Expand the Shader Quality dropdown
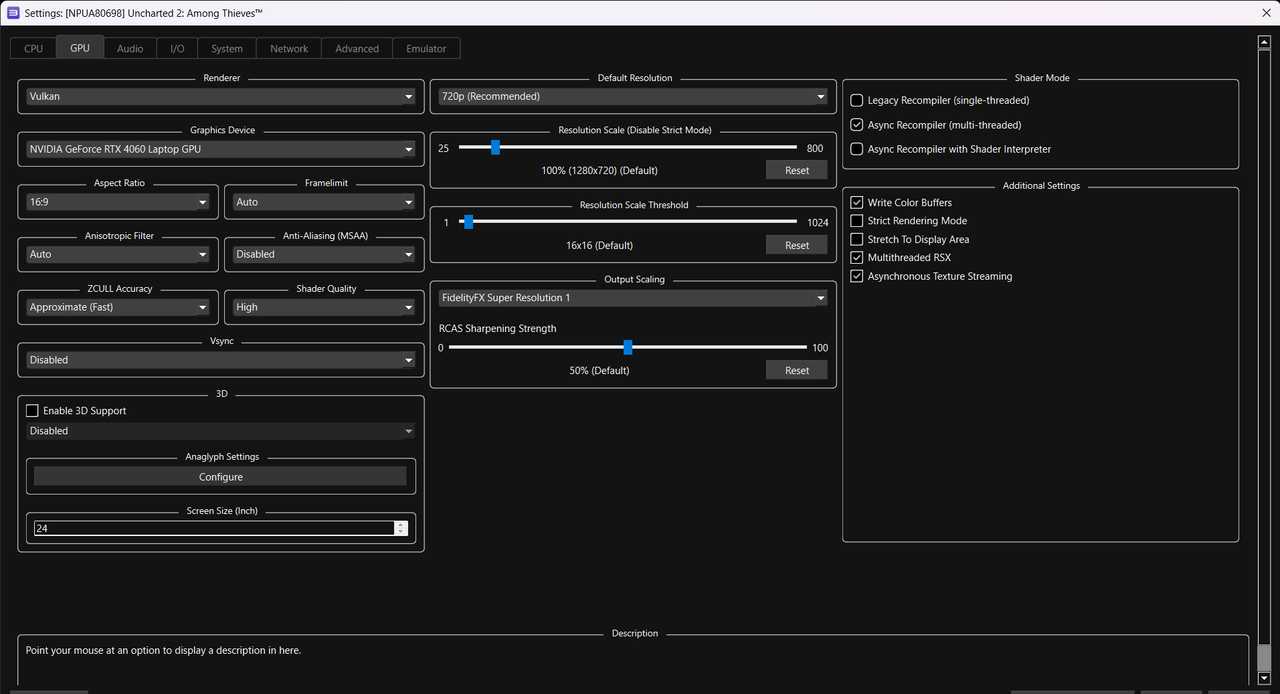This screenshot has width=1280, height=694. click(324, 307)
